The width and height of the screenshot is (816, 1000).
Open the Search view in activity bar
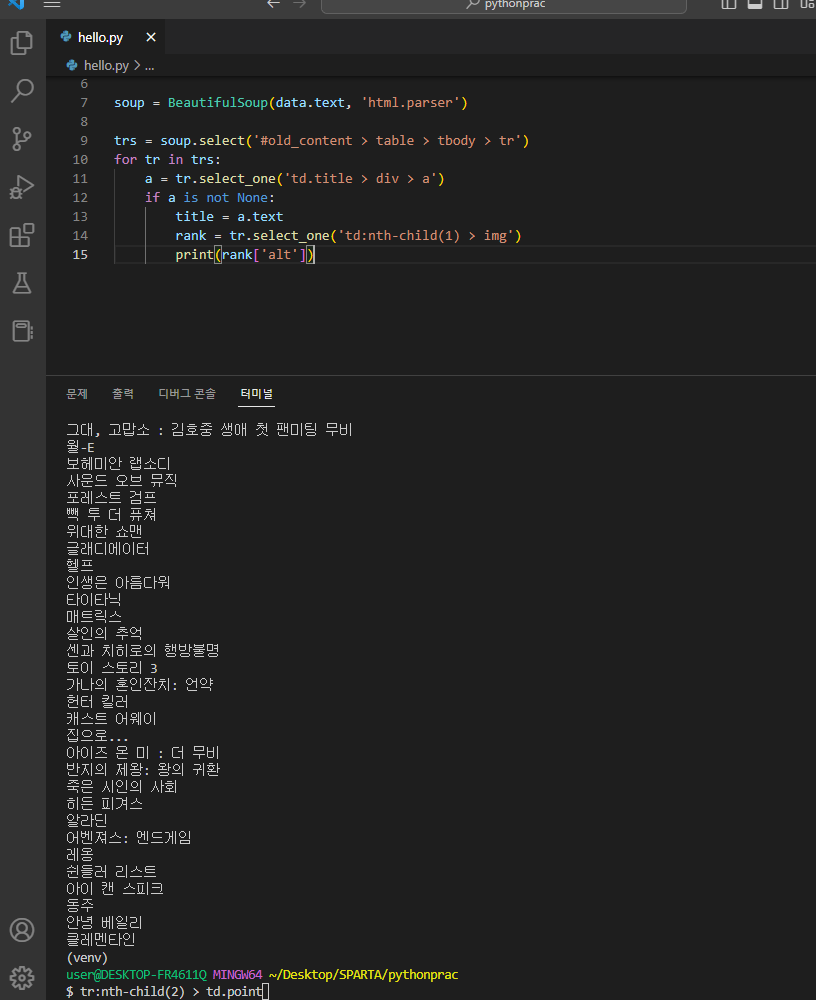tap(22, 91)
